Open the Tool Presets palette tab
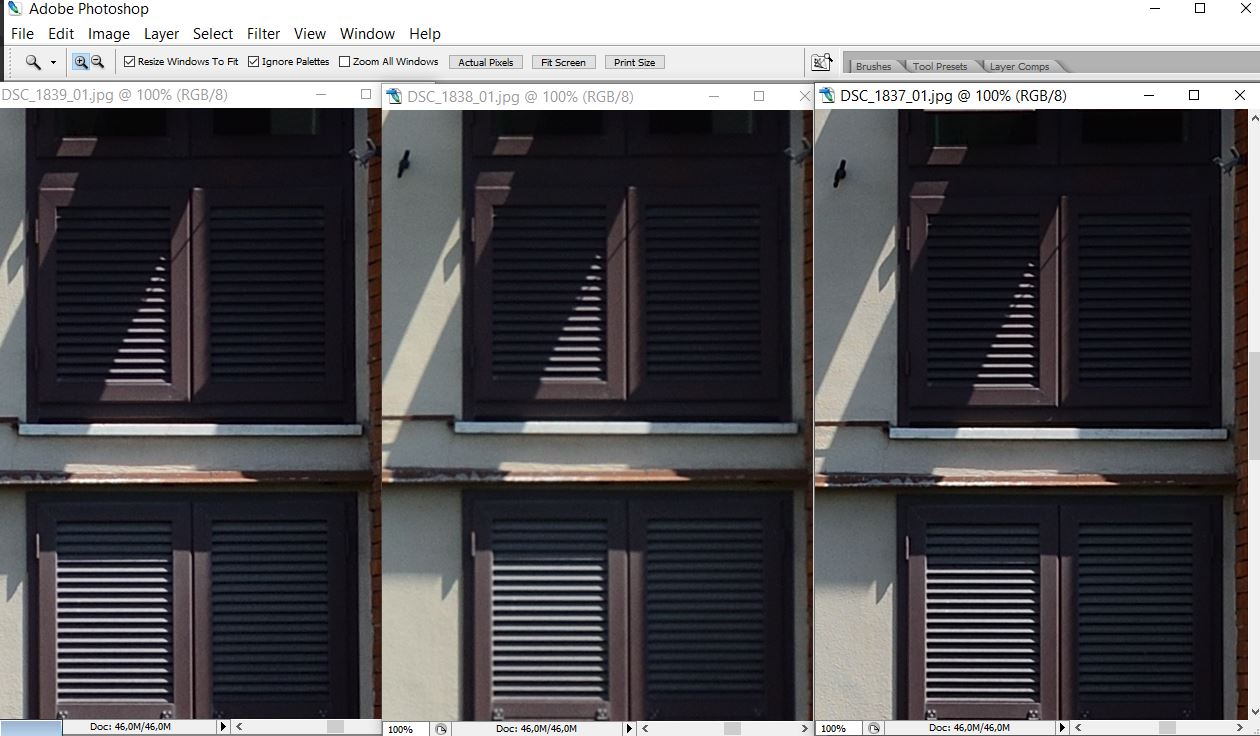Image resolution: width=1260 pixels, height=736 pixels. pyautogui.click(x=939, y=66)
